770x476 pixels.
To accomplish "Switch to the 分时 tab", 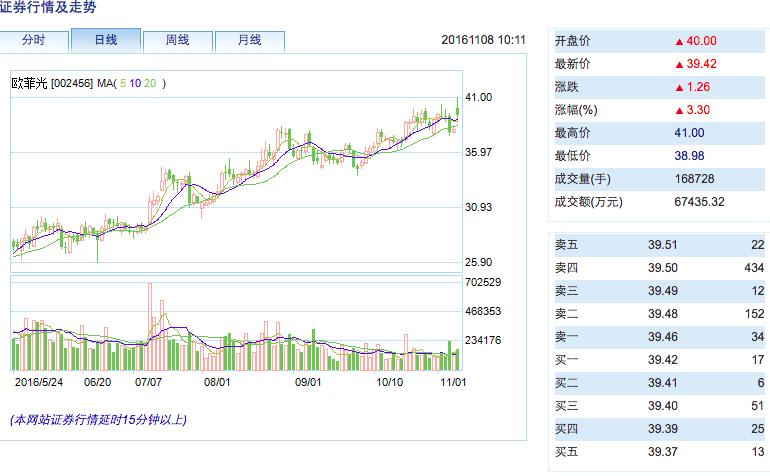I will (32, 40).
